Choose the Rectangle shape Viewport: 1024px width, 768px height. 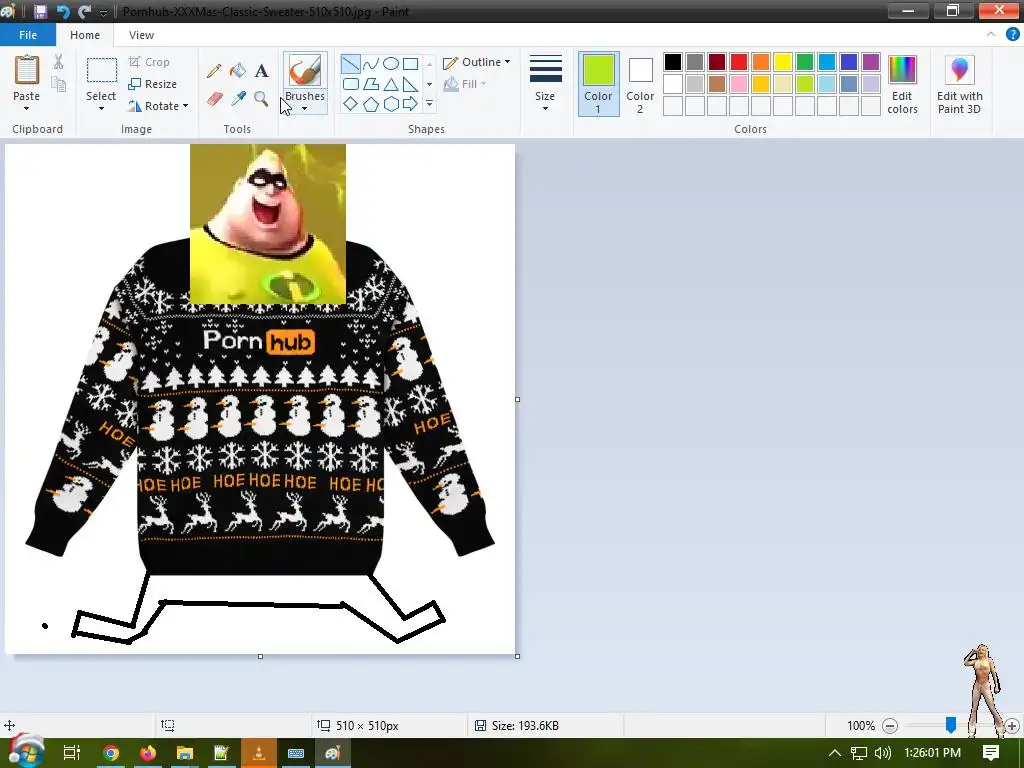410,63
